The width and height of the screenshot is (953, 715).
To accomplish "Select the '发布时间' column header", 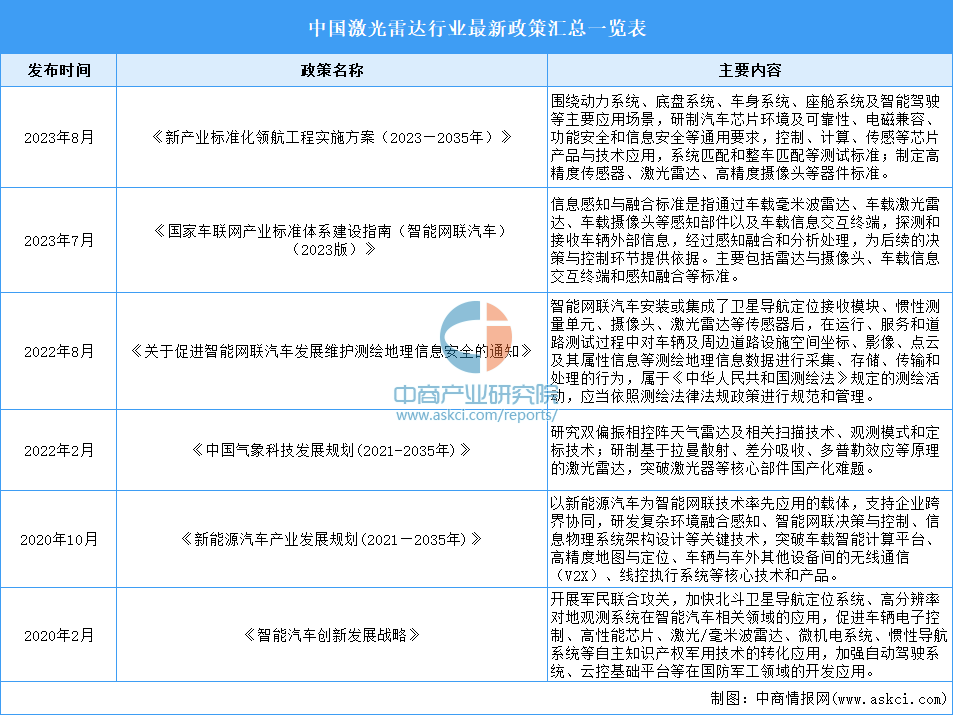I will point(59,71).
